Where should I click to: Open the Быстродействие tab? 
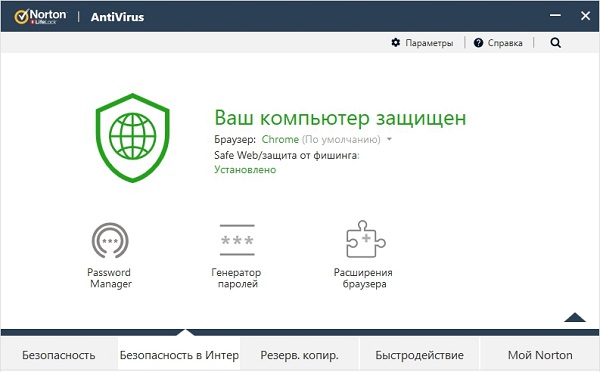click(419, 355)
